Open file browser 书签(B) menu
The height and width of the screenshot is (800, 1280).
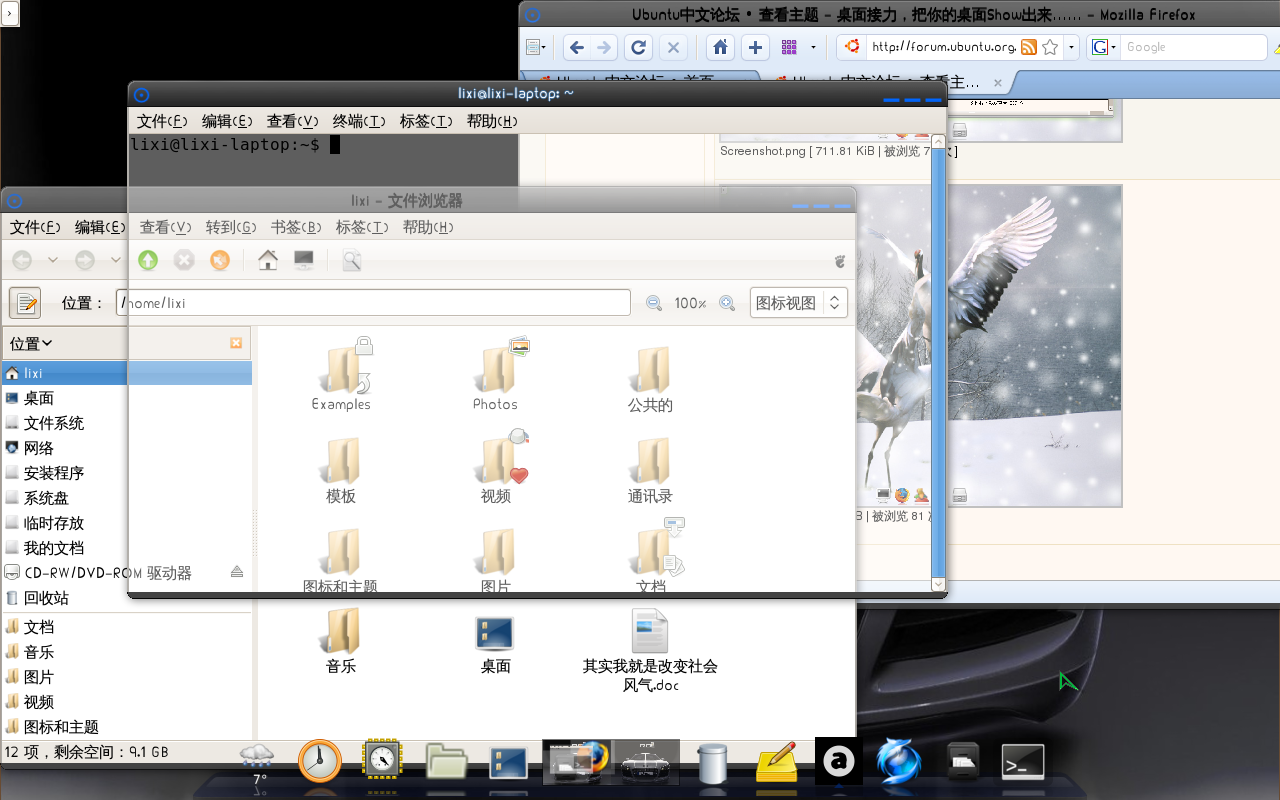point(296,227)
